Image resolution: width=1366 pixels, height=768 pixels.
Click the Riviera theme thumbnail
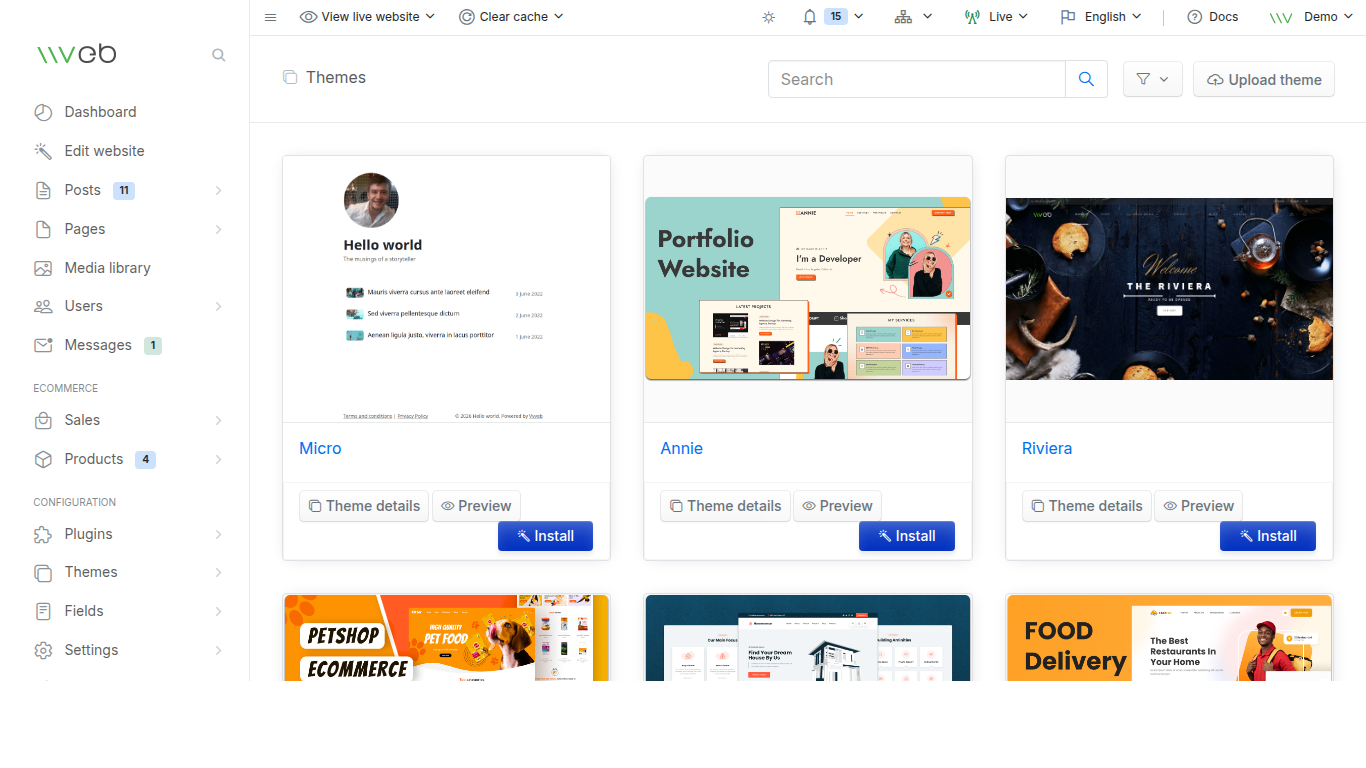1169,288
